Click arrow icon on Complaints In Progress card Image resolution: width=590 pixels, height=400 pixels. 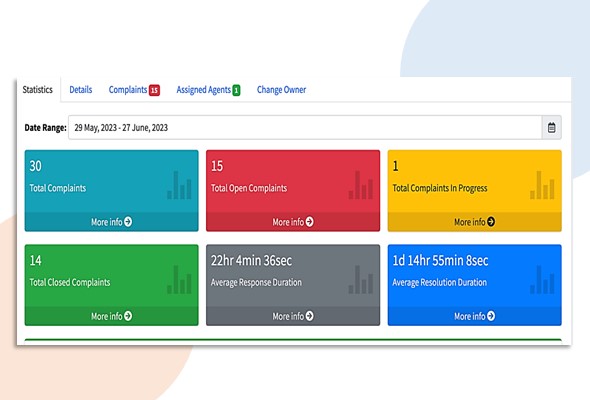coord(491,222)
